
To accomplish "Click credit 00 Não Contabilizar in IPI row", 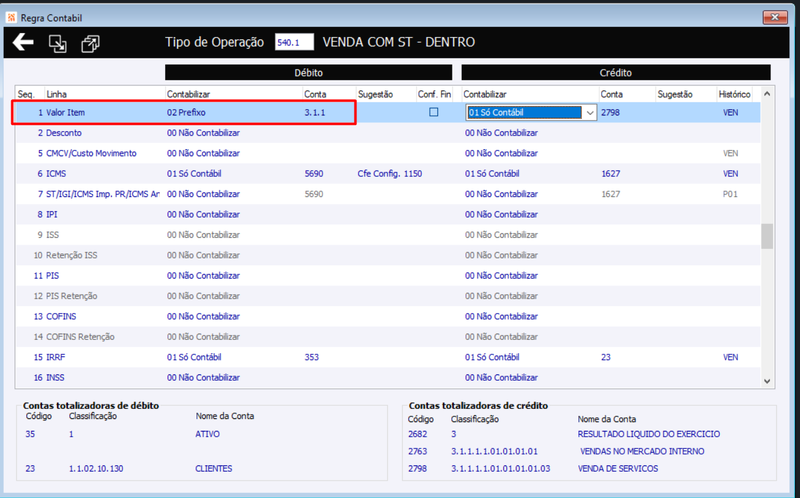I will pyautogui.click(x=501, y=214).
